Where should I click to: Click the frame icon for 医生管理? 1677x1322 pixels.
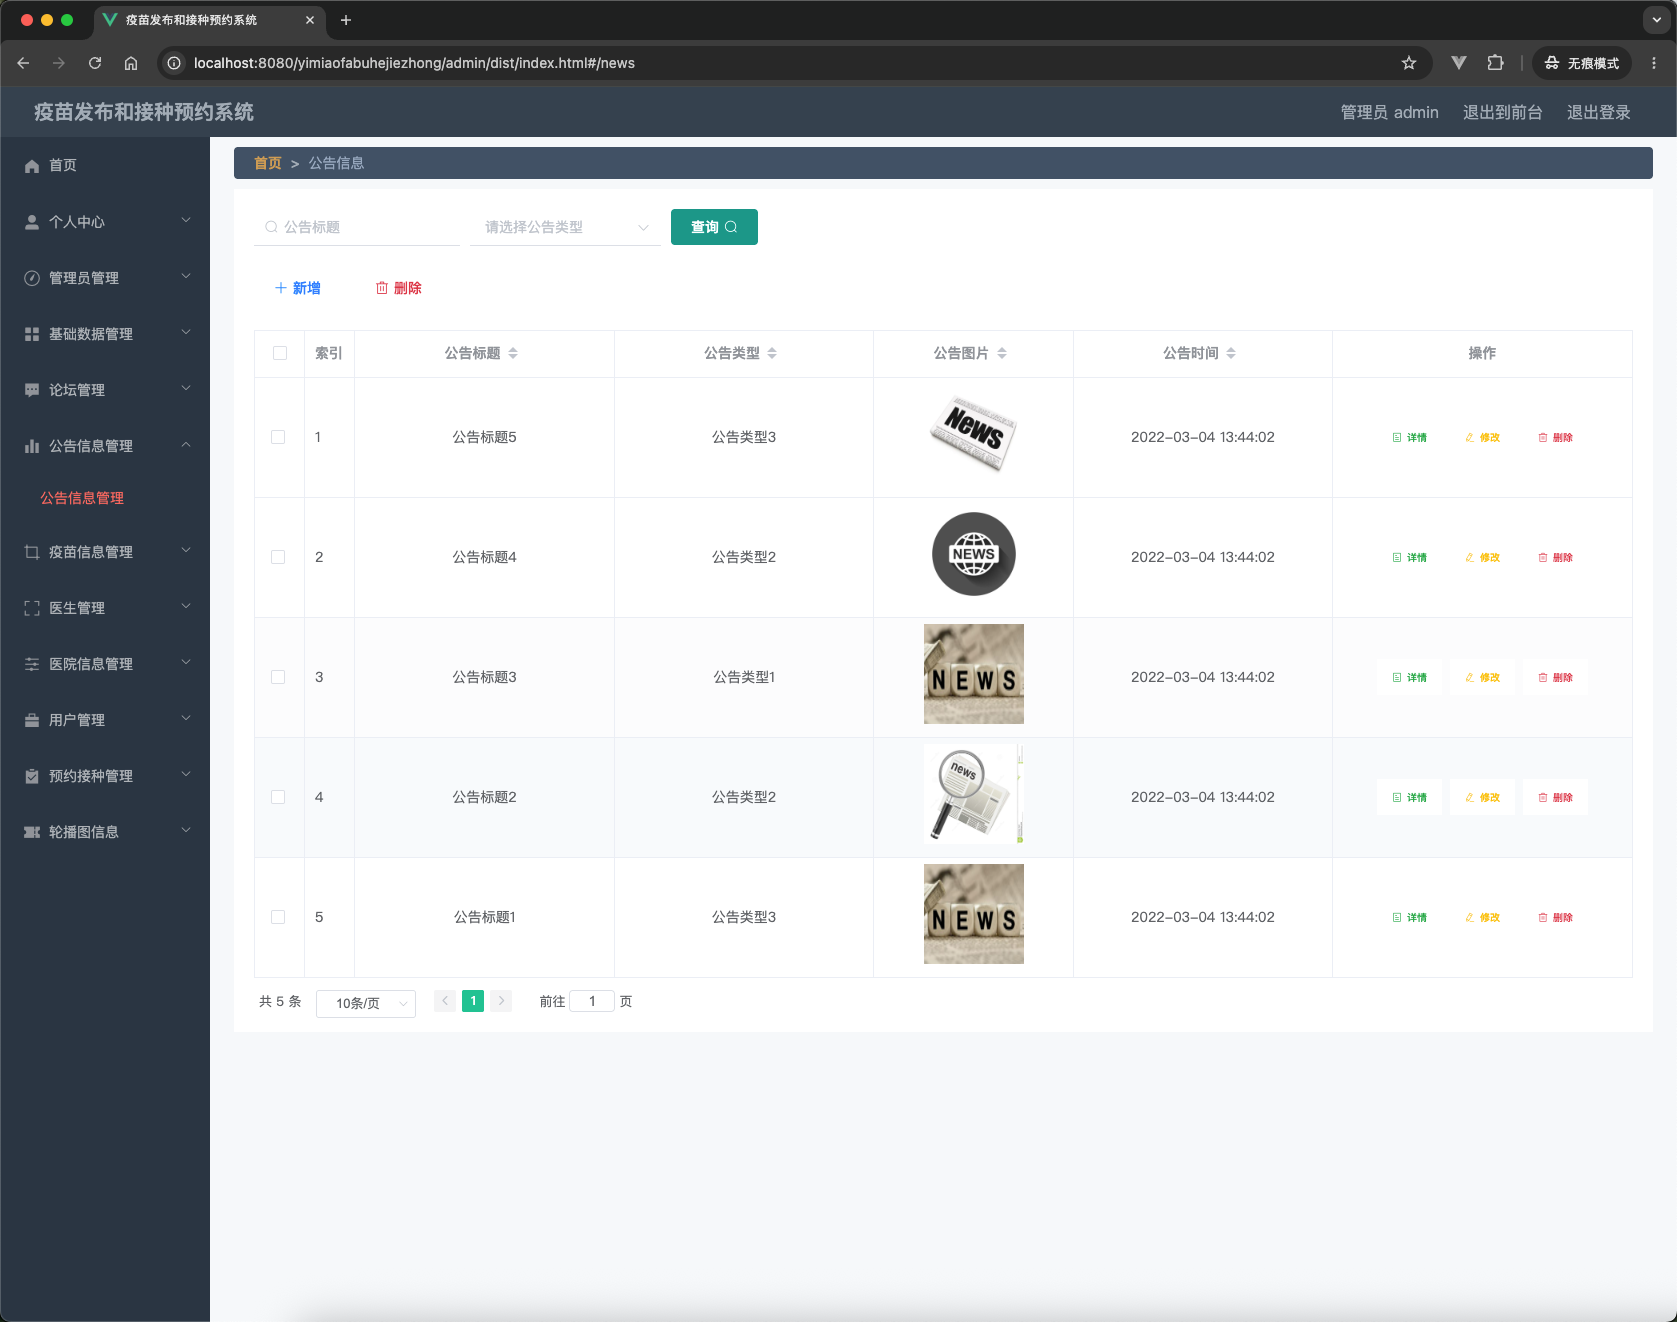pos(32,608)
